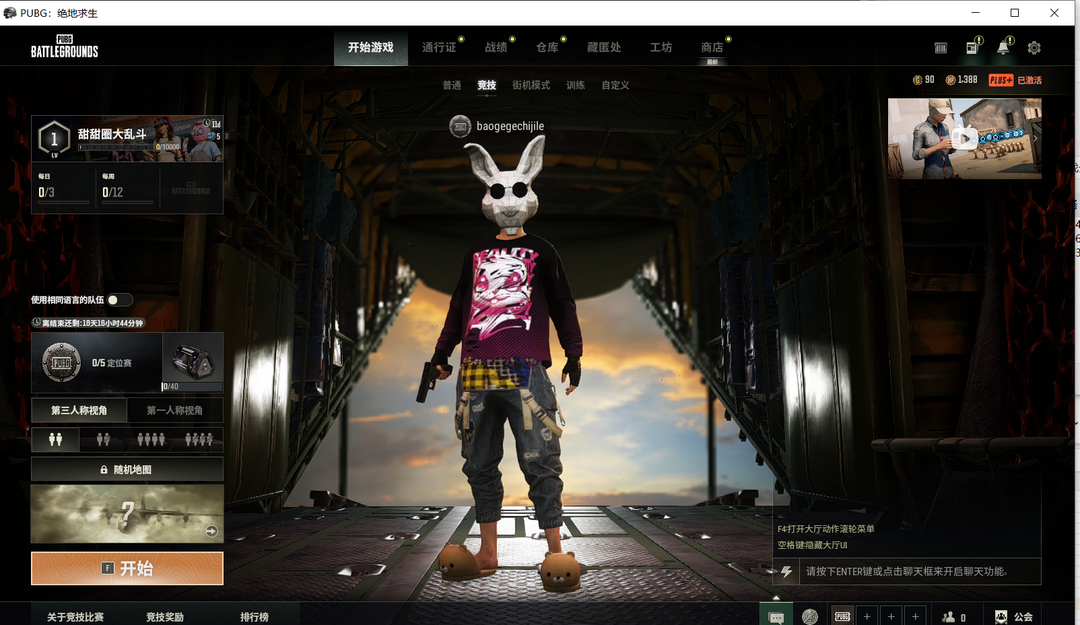This screenshot has width=1080, height=625.
Task: Open the chat bubble icon in bottom bar
Action: coord(776,617)
